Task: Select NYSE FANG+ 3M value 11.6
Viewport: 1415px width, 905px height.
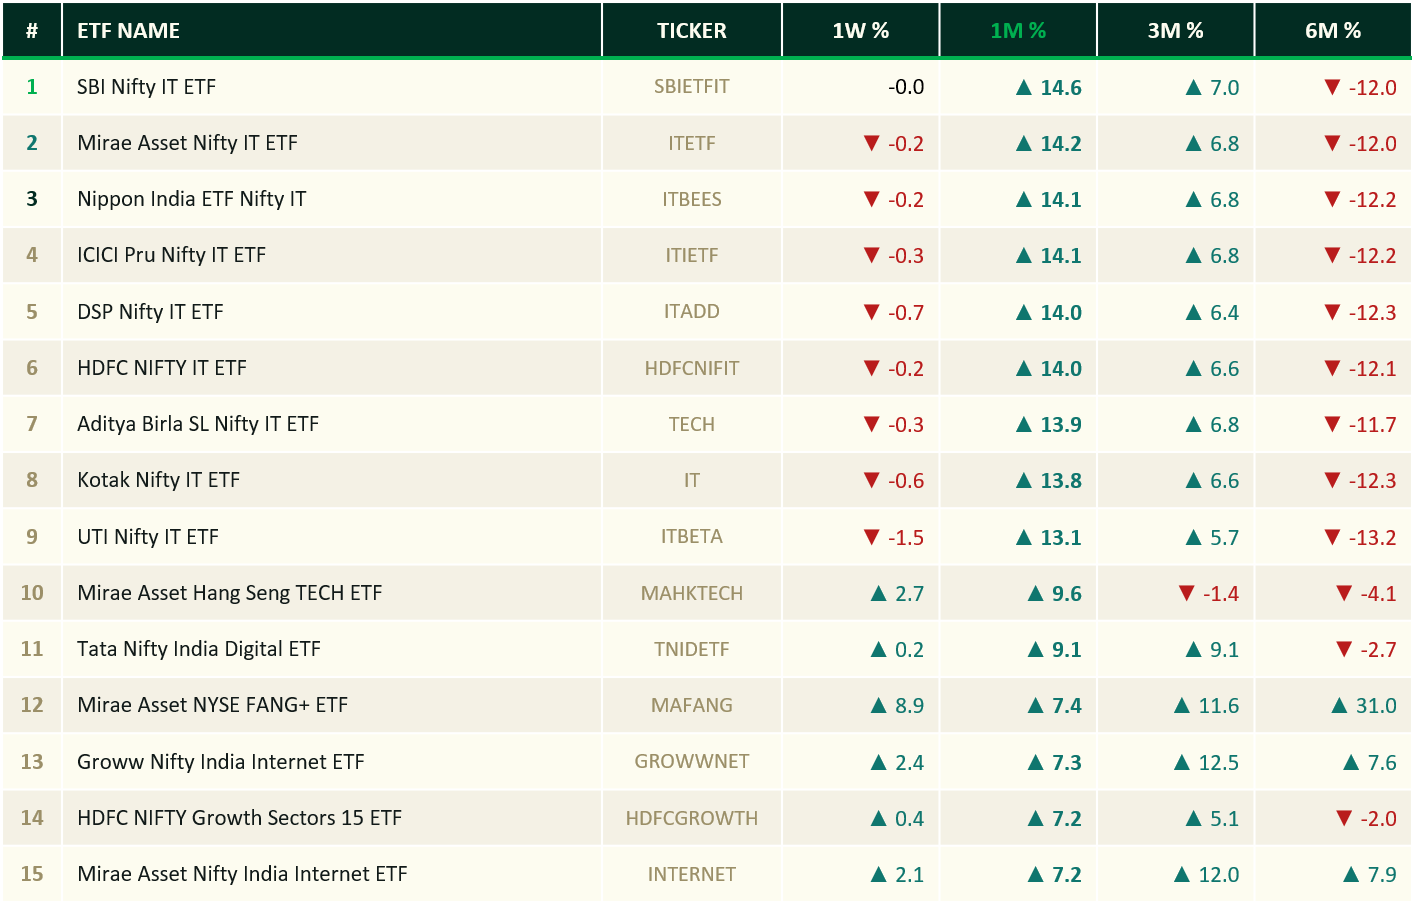Action: point(1206,705)
